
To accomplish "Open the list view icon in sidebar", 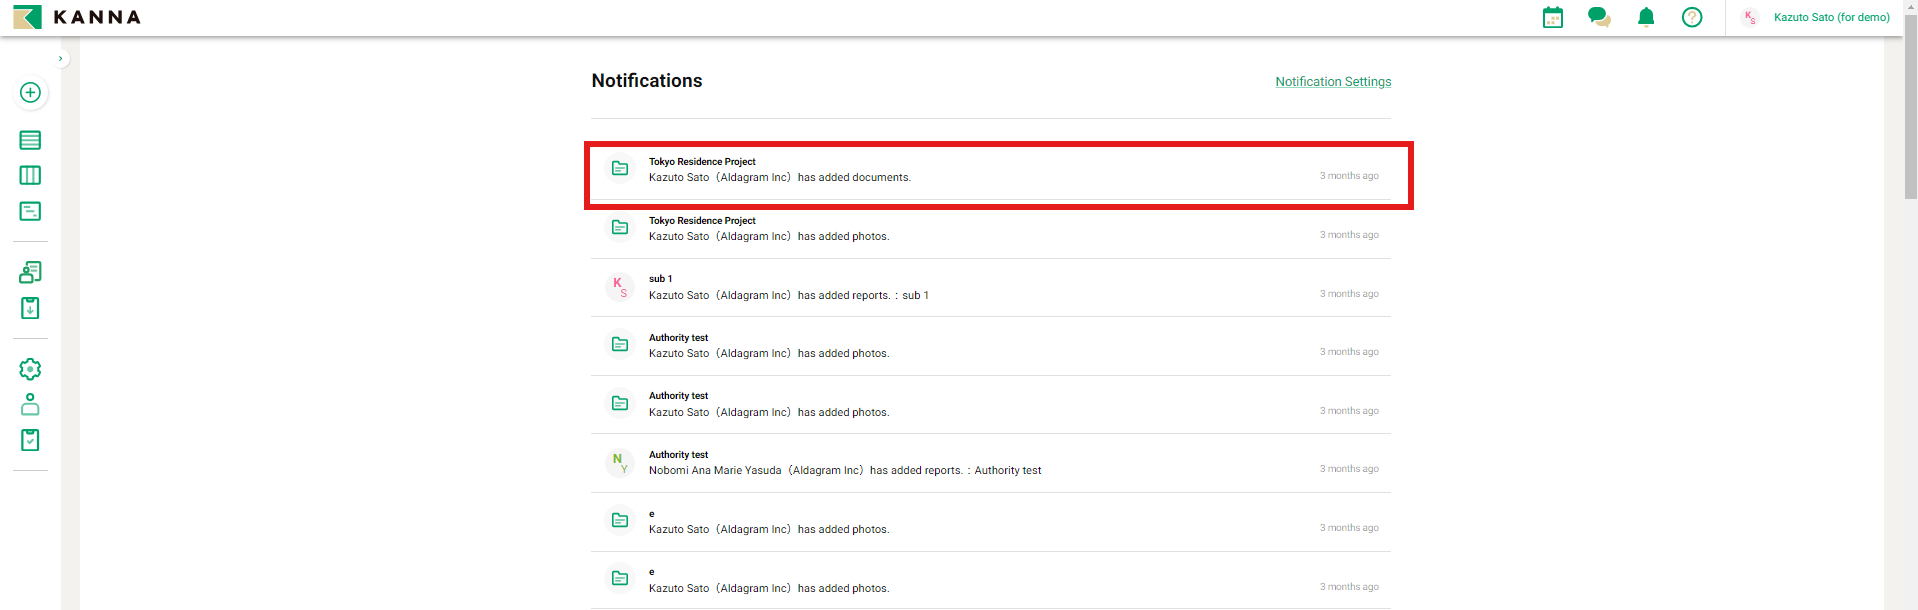I will pos(30,140).
